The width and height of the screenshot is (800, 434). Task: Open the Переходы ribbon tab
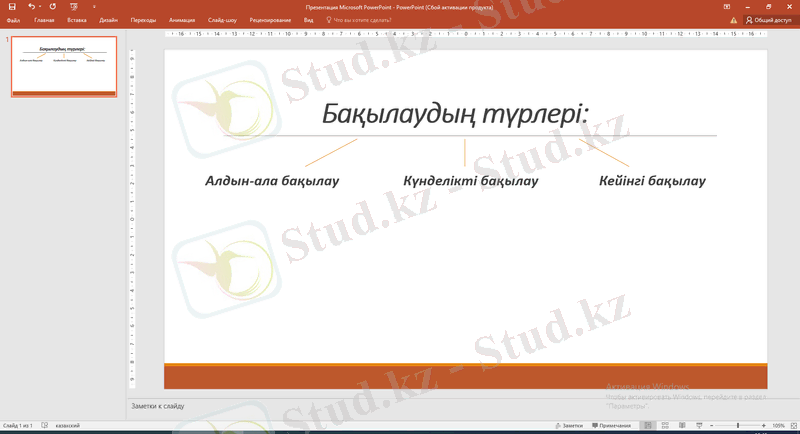(143, 20)
